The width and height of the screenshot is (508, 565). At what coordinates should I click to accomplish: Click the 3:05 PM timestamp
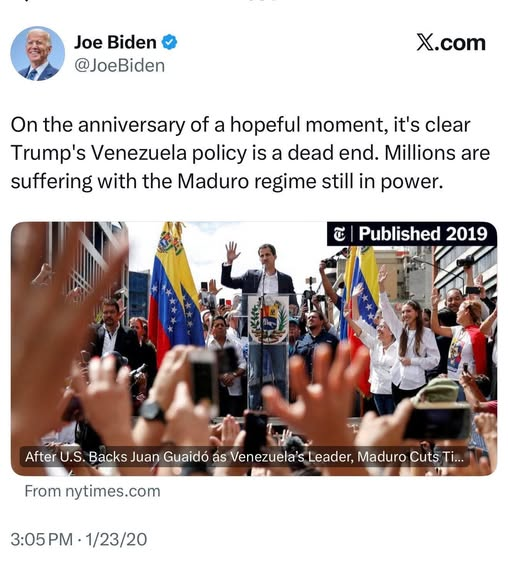pyautogui.click(x=41, y=539)
